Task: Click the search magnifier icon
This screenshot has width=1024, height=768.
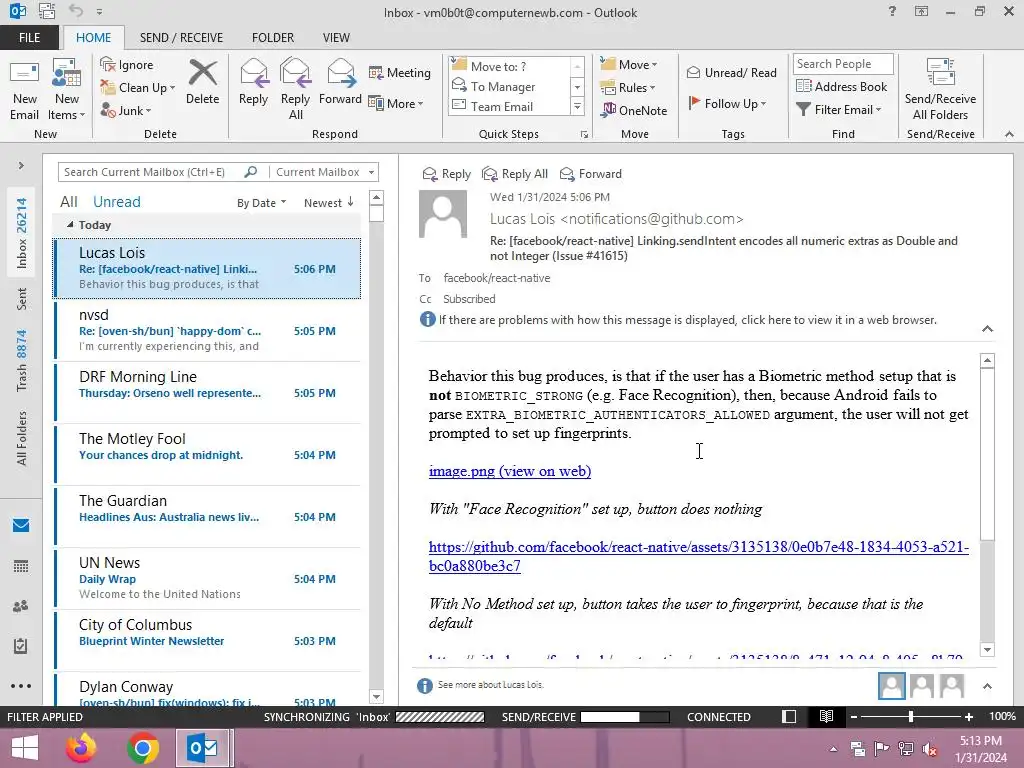Action: [x=251, y=172]
